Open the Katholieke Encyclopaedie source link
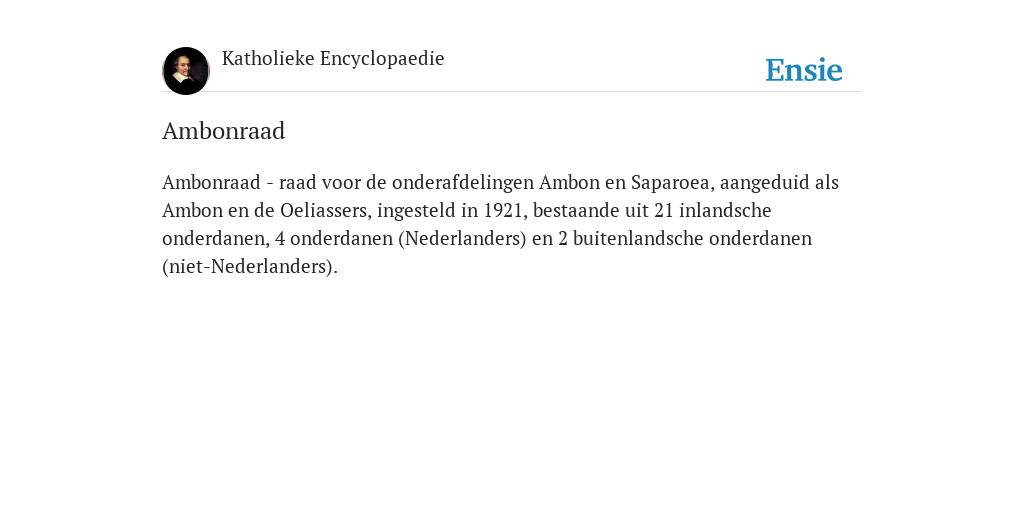Viewport: 1024px width, 512px height. [333, 59]
